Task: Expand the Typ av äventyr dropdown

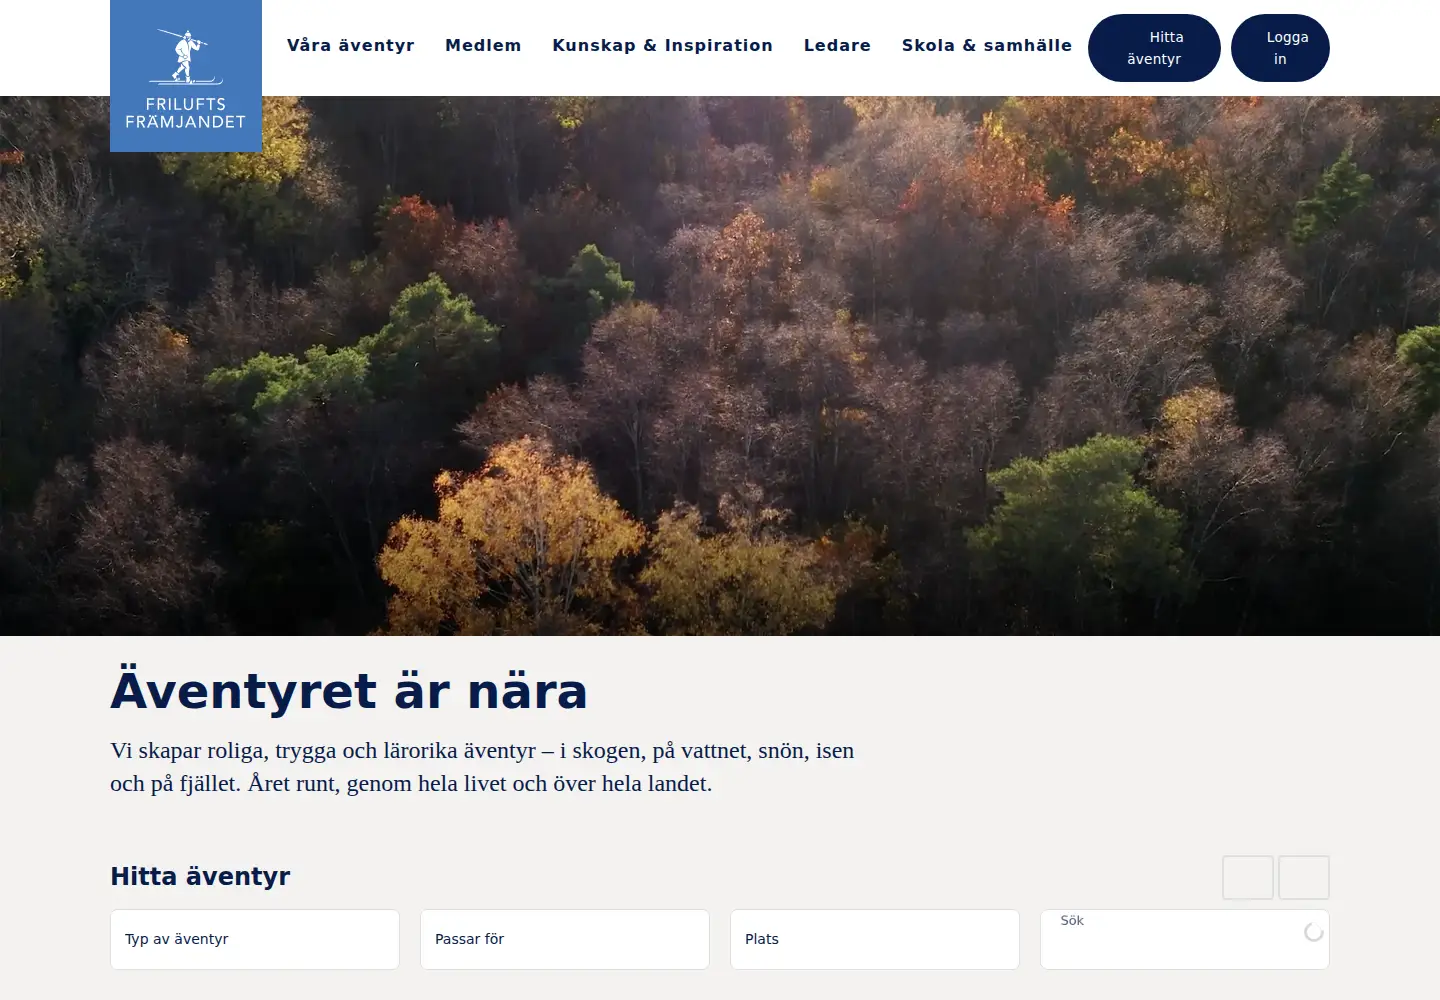Action: pyautogui.click(x=255, y=939)
